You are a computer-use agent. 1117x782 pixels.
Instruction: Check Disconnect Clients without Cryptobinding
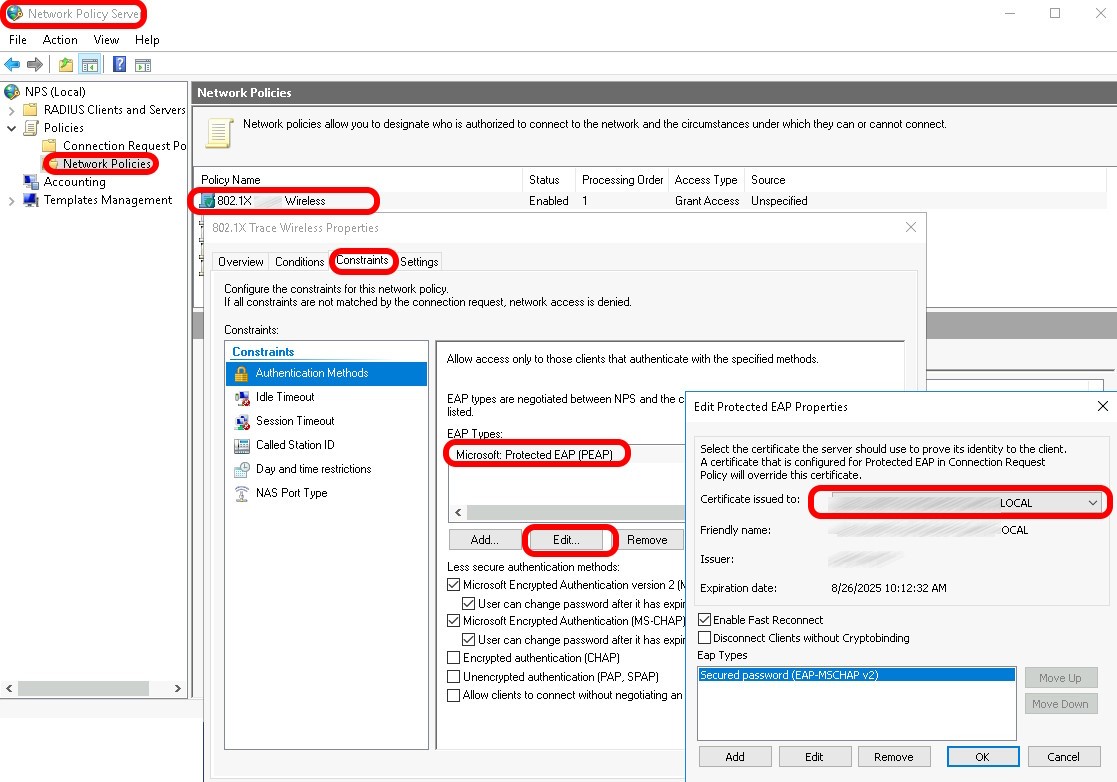tap(705, 637)
